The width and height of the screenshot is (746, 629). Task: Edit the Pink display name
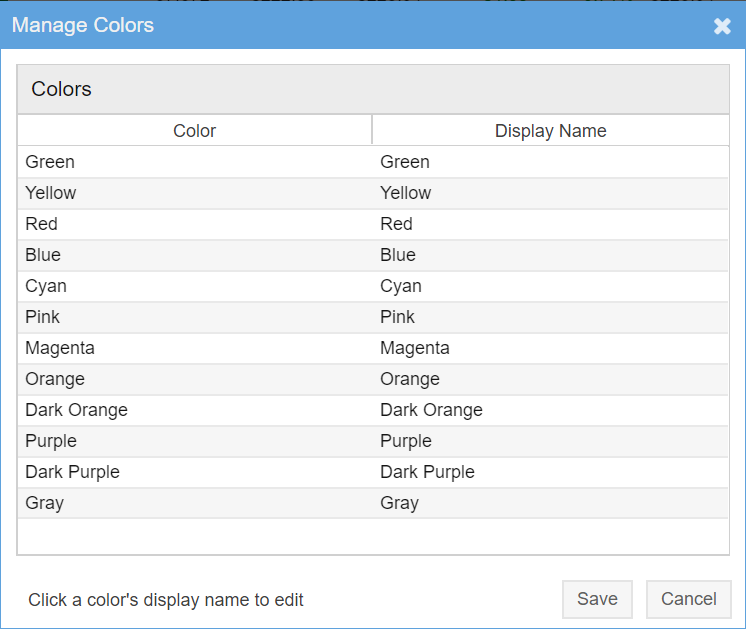point(550,317)
